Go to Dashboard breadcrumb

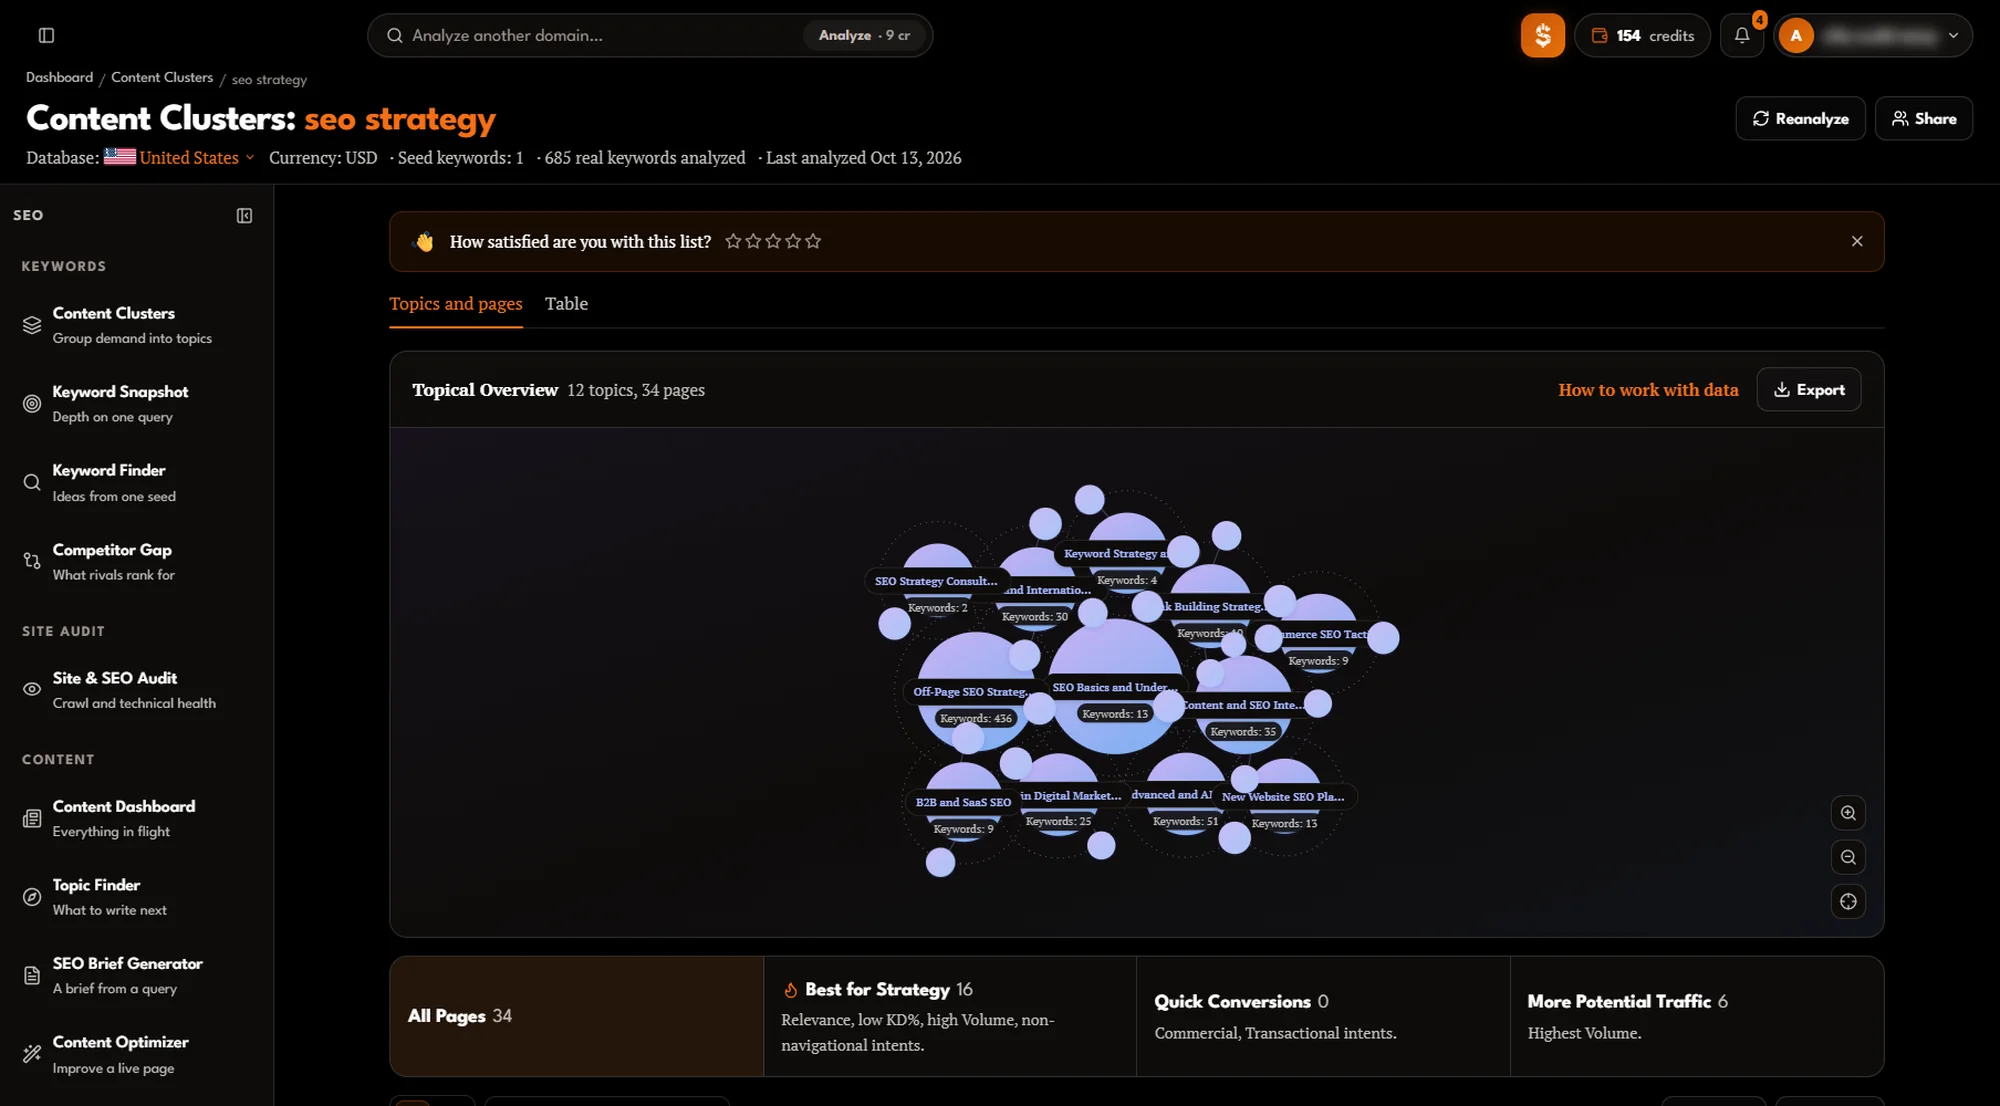click(59, 78)
